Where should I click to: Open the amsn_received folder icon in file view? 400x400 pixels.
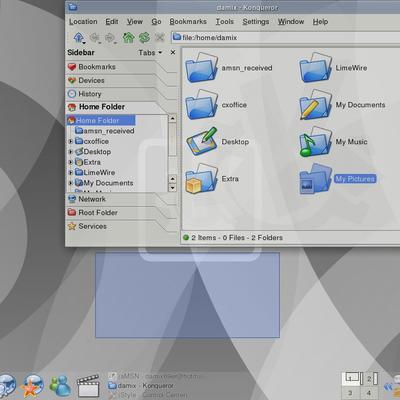tap(202, 68)
